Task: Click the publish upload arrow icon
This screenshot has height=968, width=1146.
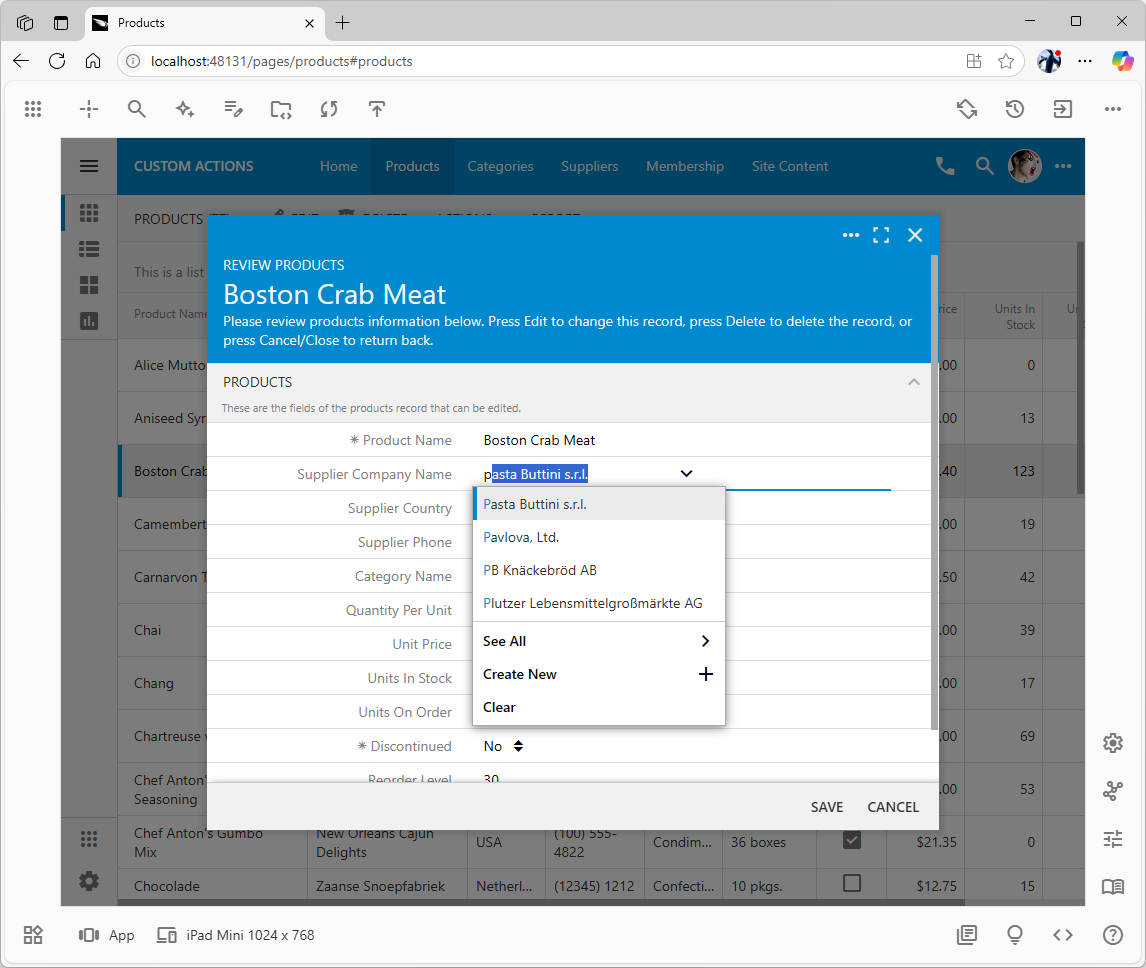Action: tap(376, 109)
